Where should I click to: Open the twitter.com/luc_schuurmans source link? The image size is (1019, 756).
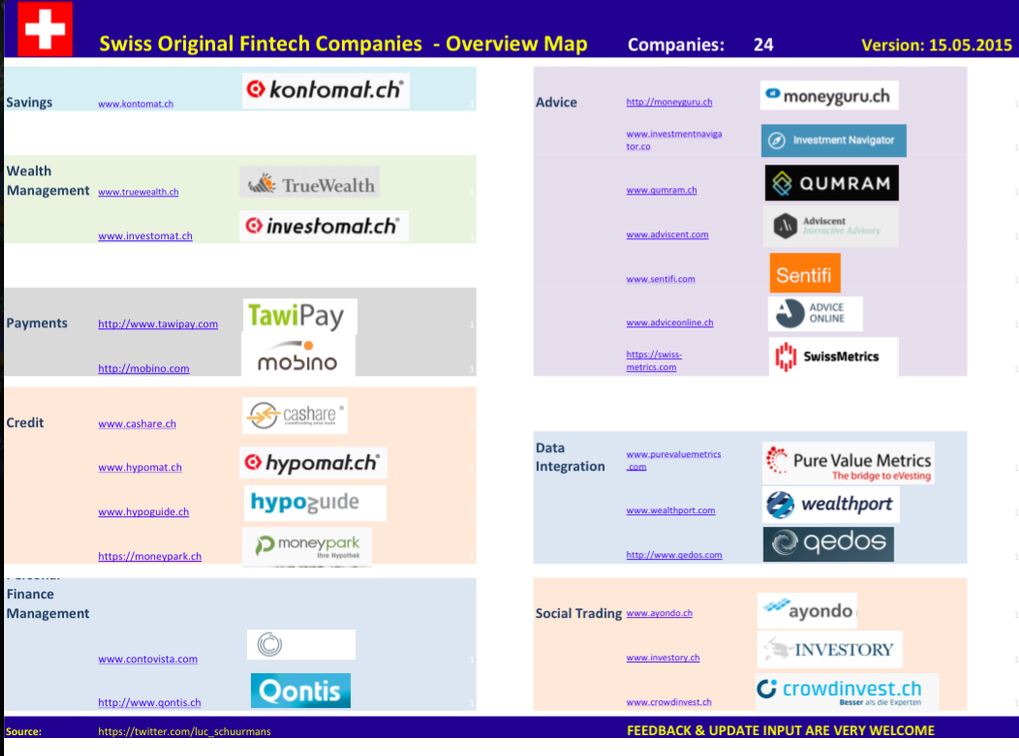tap(185, 731)
